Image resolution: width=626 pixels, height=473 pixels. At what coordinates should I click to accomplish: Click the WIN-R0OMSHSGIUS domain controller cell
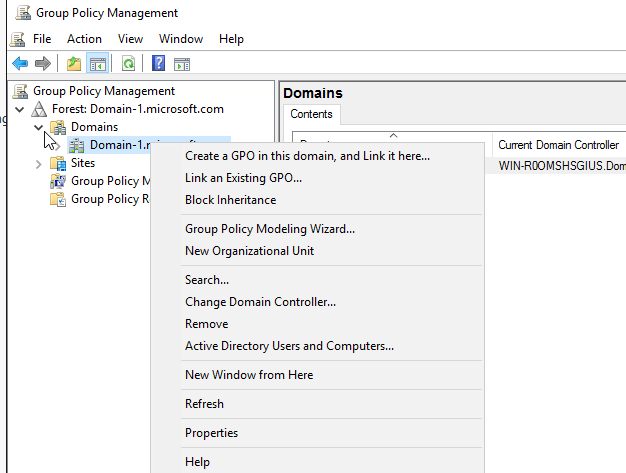point(562,166)
